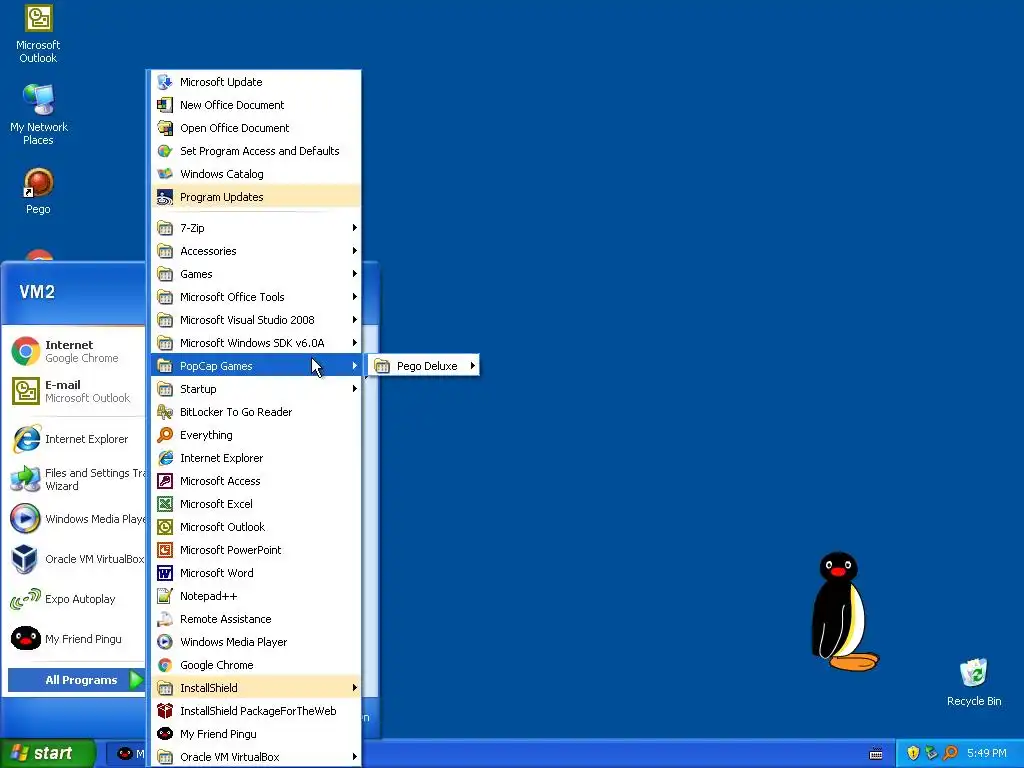Open Google Chrome from All Programs list
The image size is (1024, 768).
pyautogui.click(x=256, y=665)
